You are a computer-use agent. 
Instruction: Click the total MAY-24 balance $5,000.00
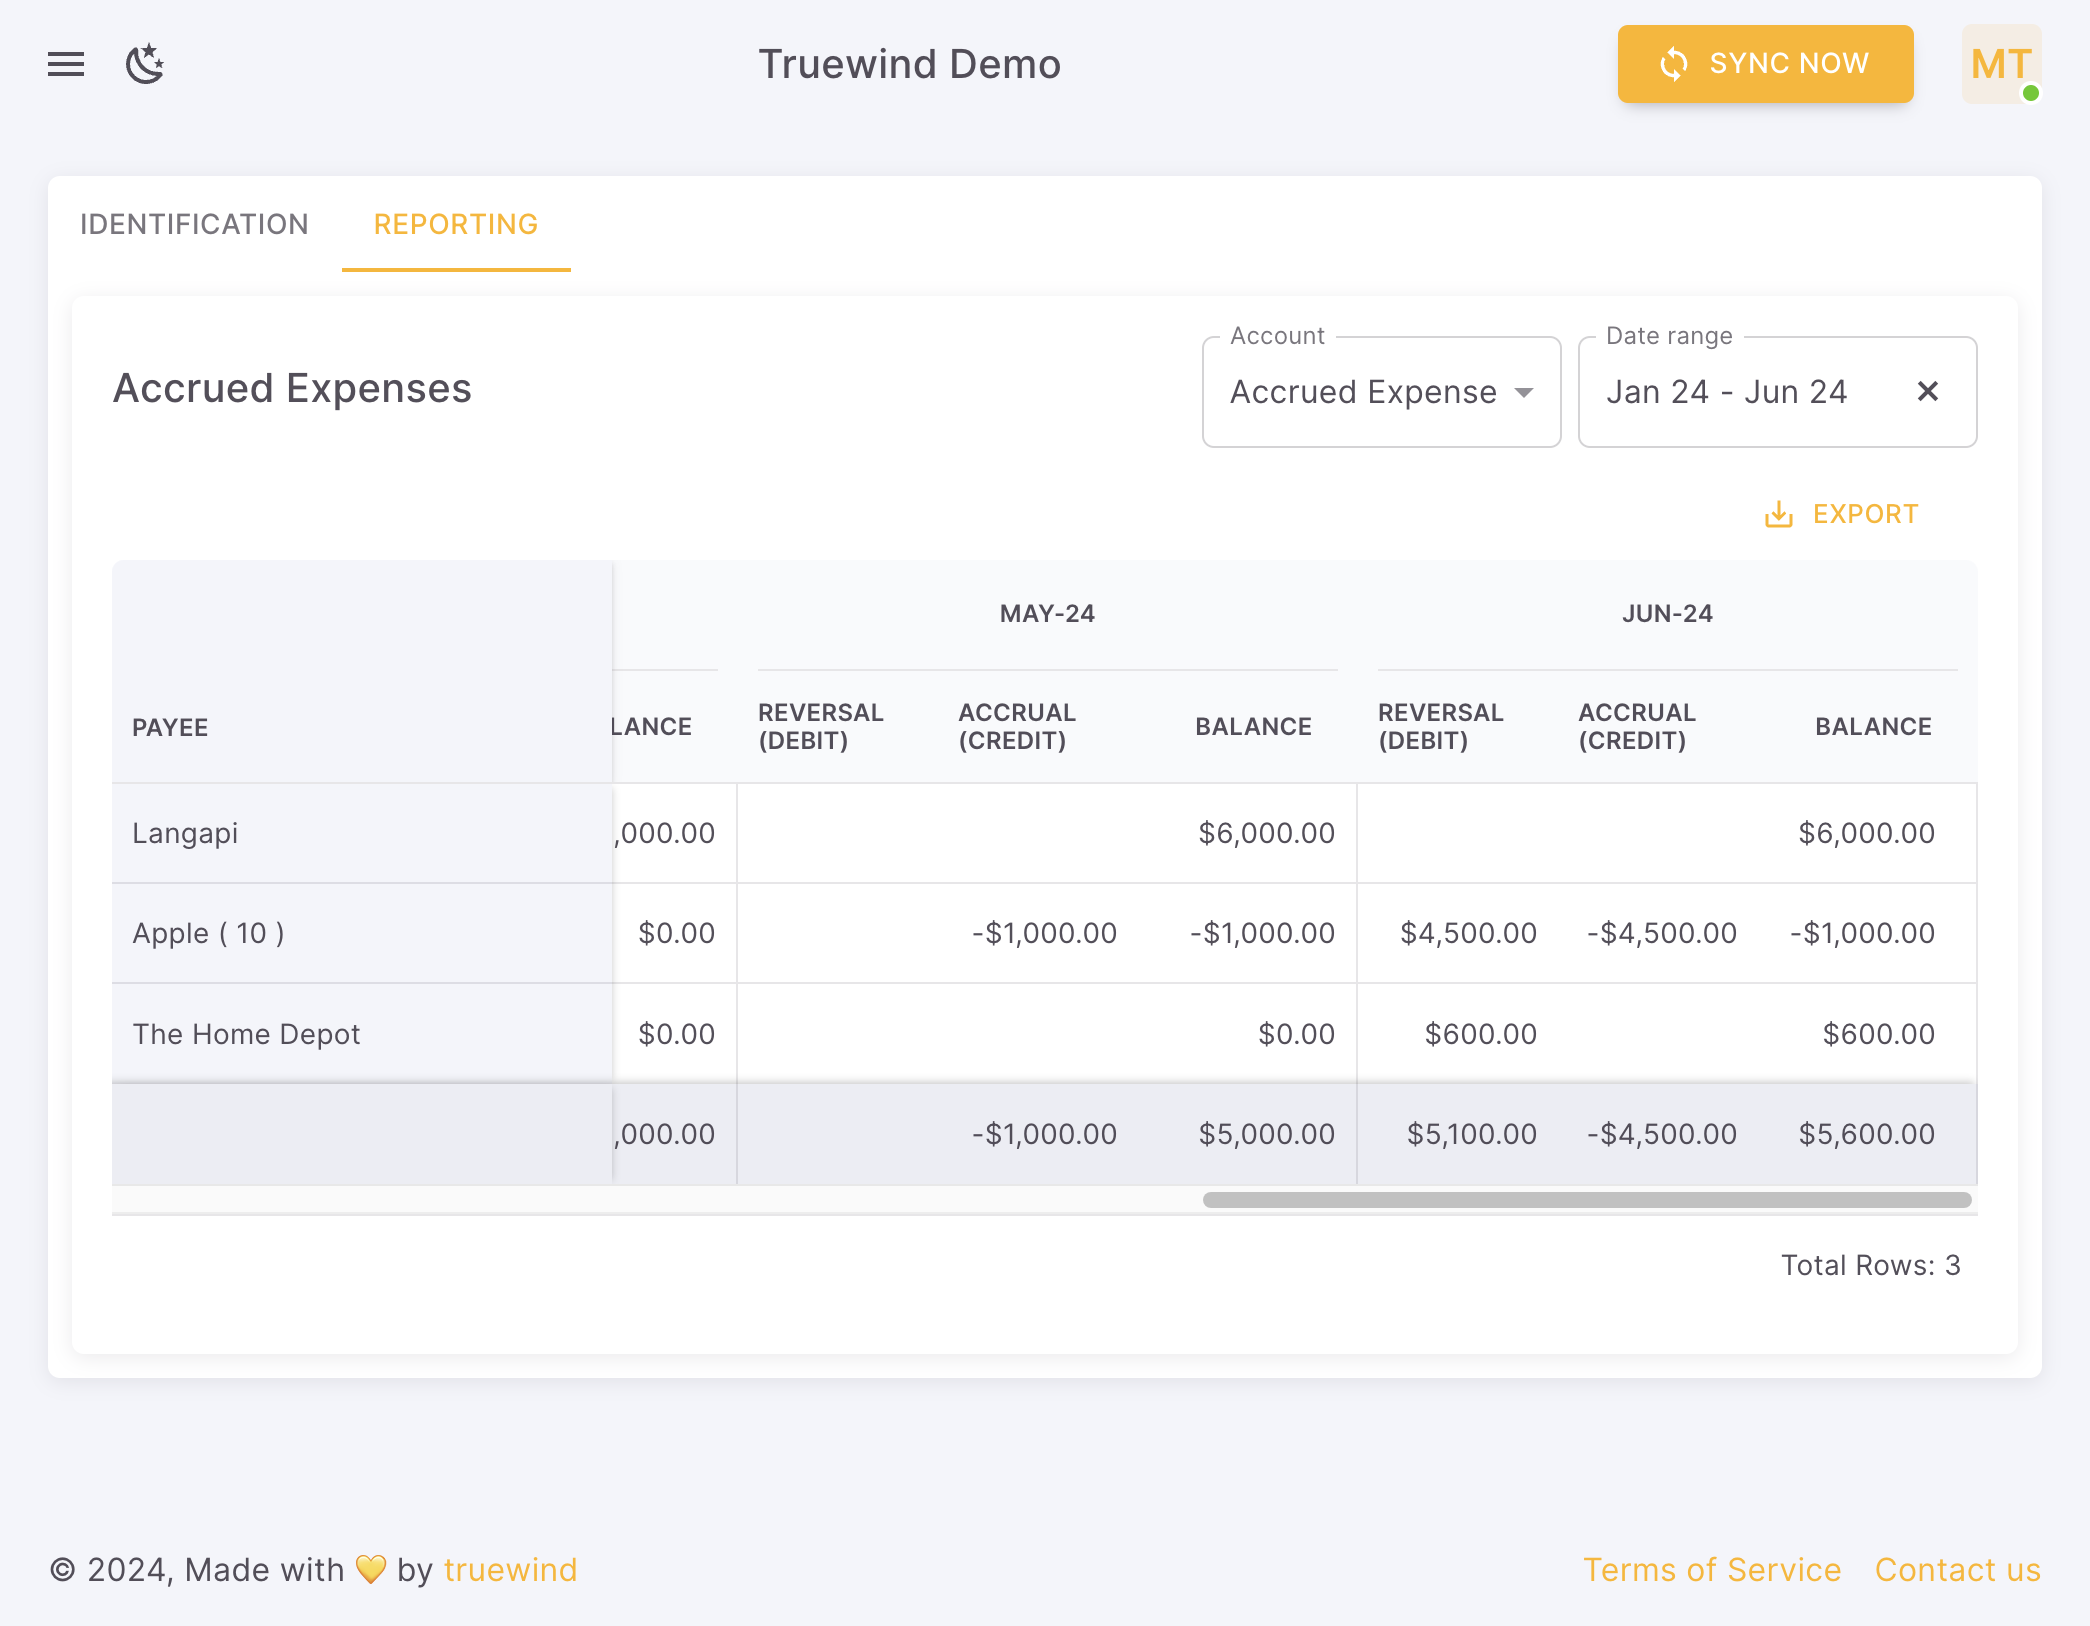[1266, 1134]
